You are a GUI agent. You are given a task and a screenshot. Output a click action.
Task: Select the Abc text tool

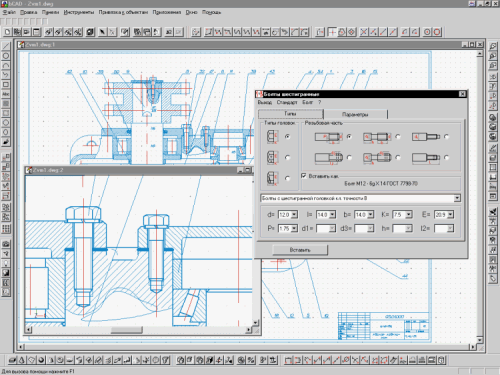pos(6,94)
